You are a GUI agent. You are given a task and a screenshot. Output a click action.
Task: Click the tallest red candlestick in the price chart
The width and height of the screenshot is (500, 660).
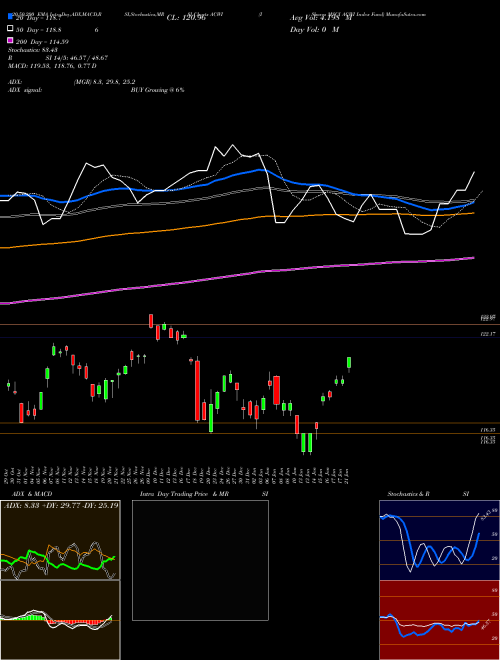[x=197, y=391]
